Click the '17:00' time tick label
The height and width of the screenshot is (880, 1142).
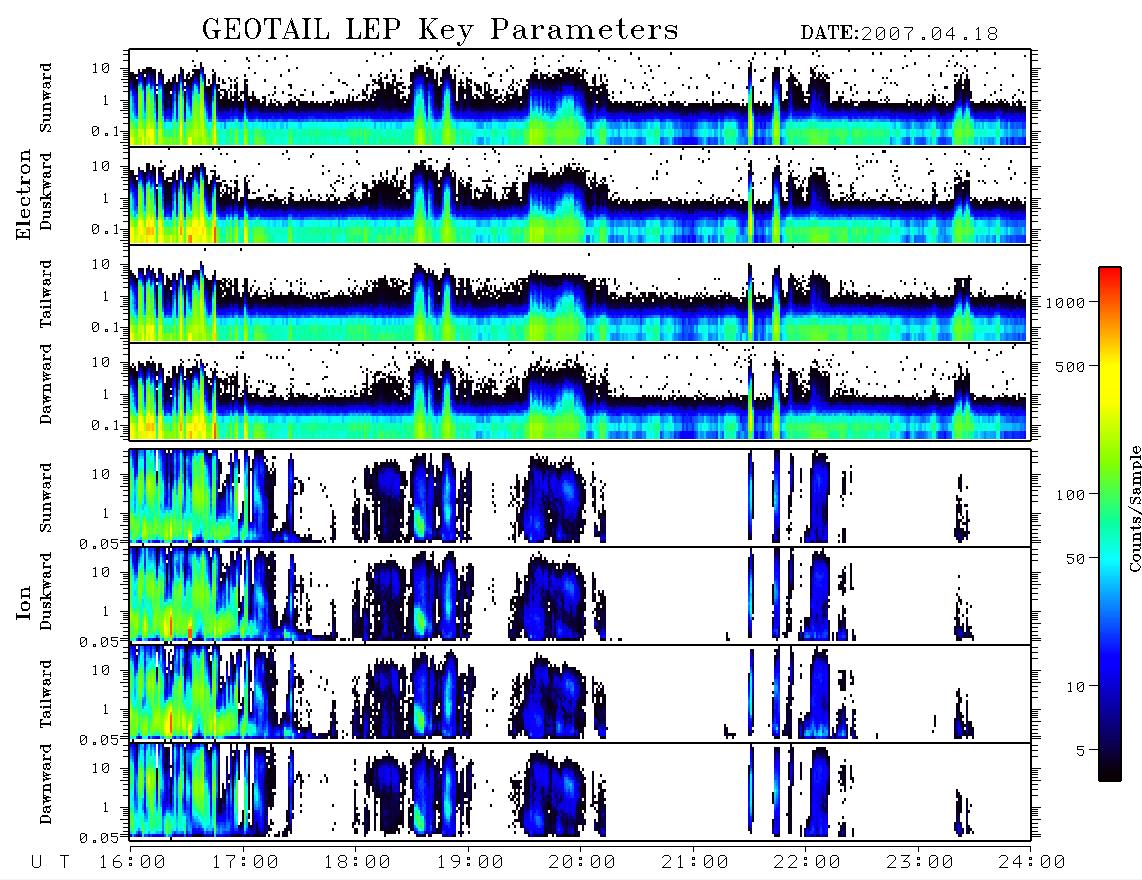coord(245,863)
